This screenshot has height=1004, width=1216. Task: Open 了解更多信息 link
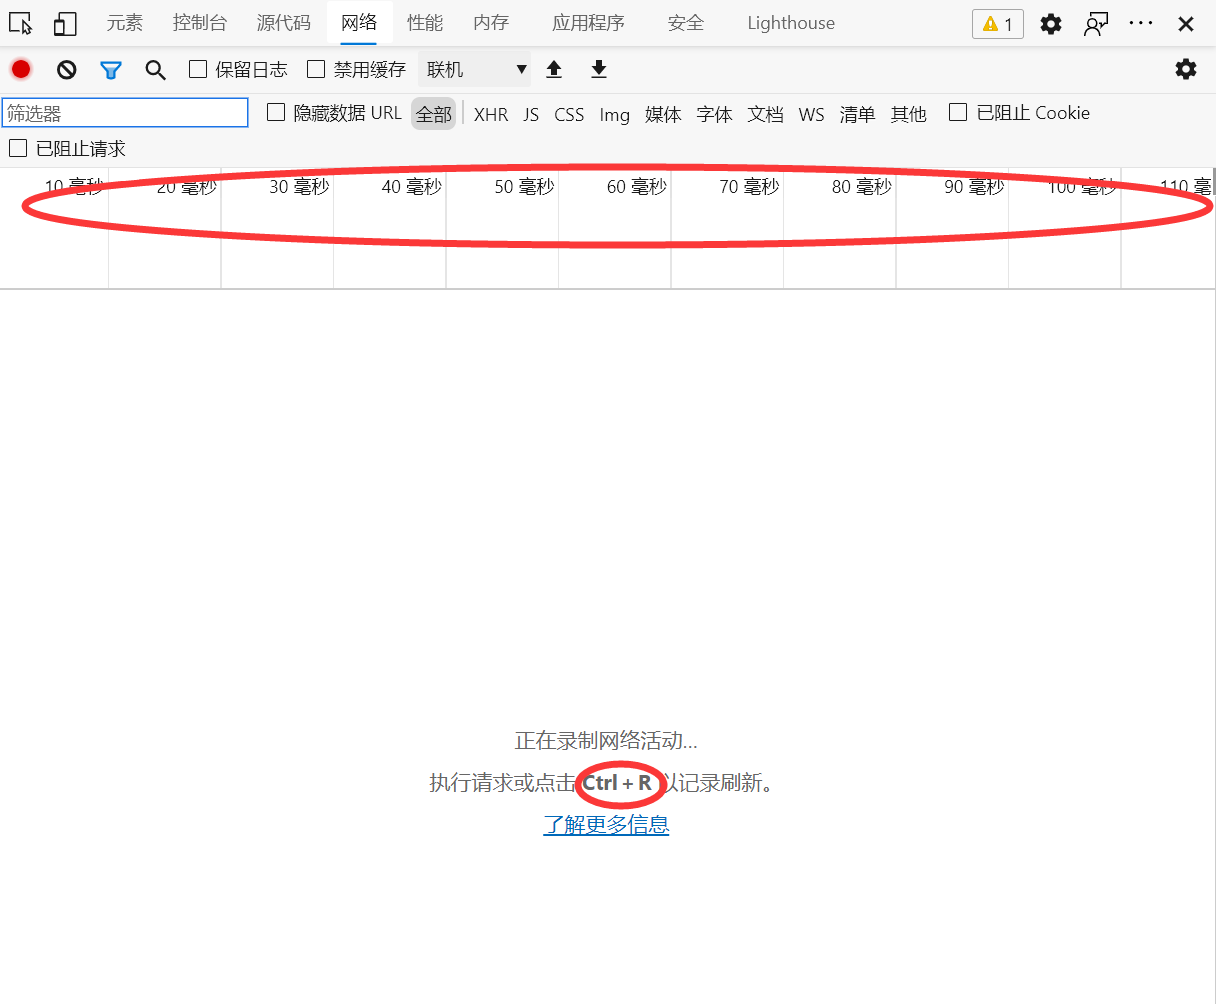pos(606,824)
